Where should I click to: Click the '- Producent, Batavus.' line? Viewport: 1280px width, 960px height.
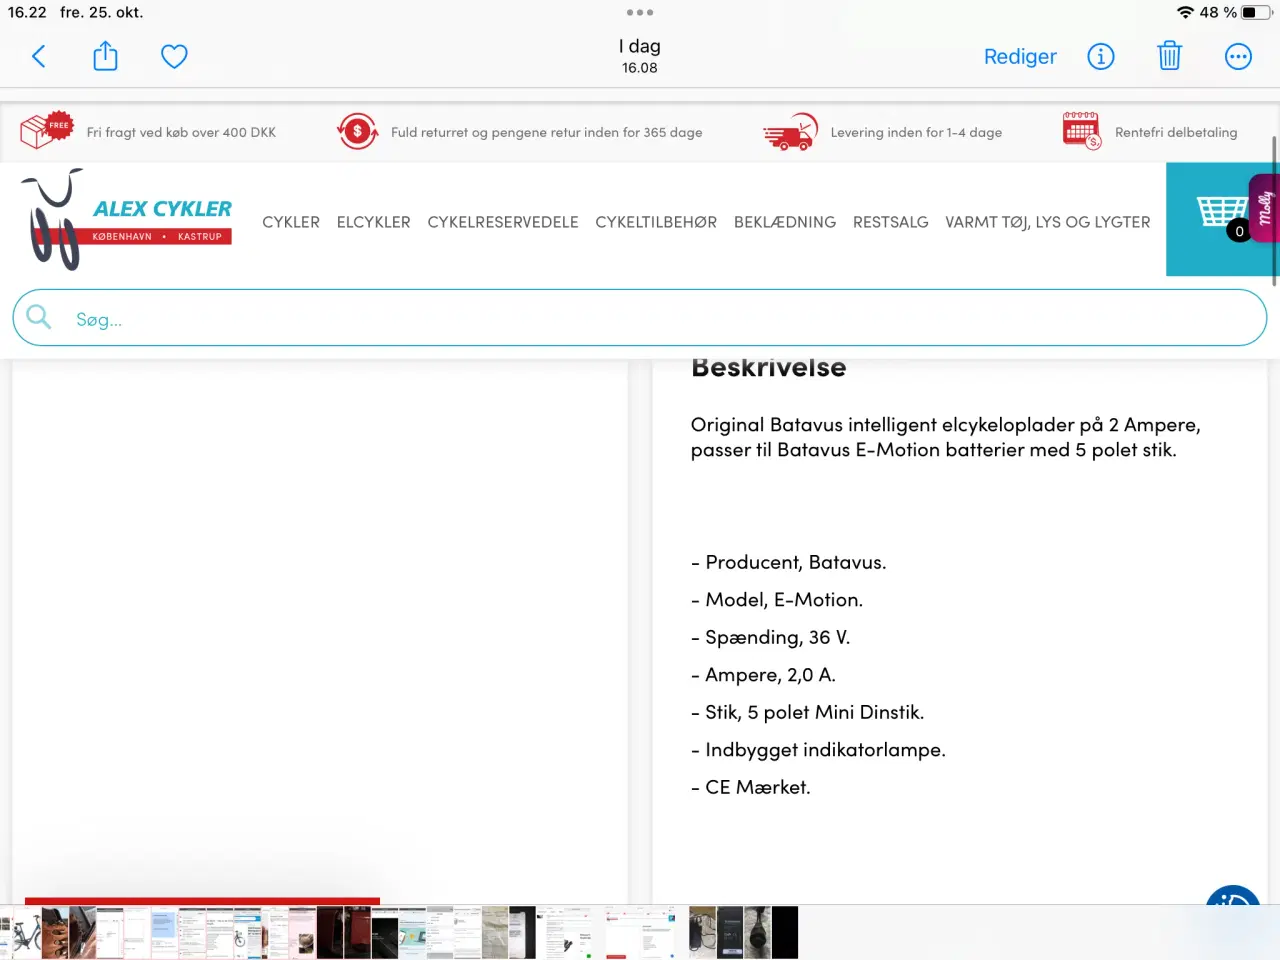[788, 562]
